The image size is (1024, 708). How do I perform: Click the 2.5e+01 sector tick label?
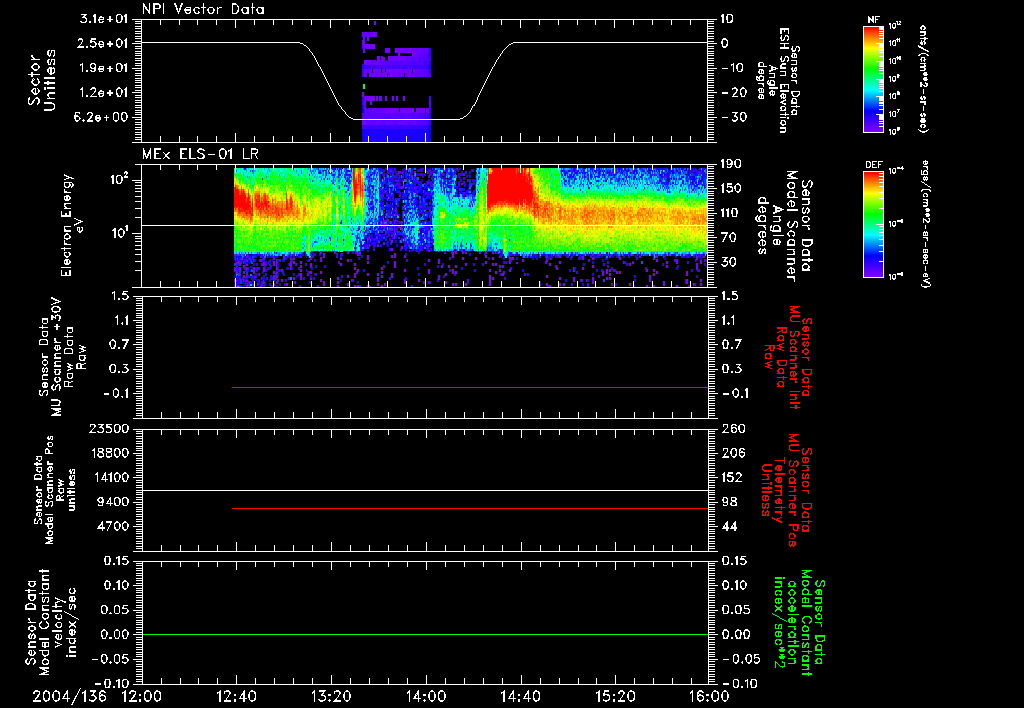tap(104, 43)
